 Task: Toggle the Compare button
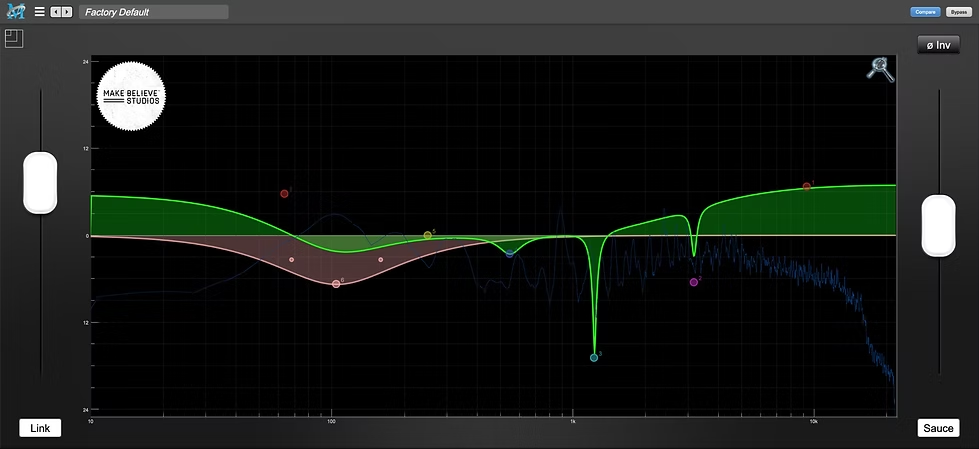coord(924,12)
